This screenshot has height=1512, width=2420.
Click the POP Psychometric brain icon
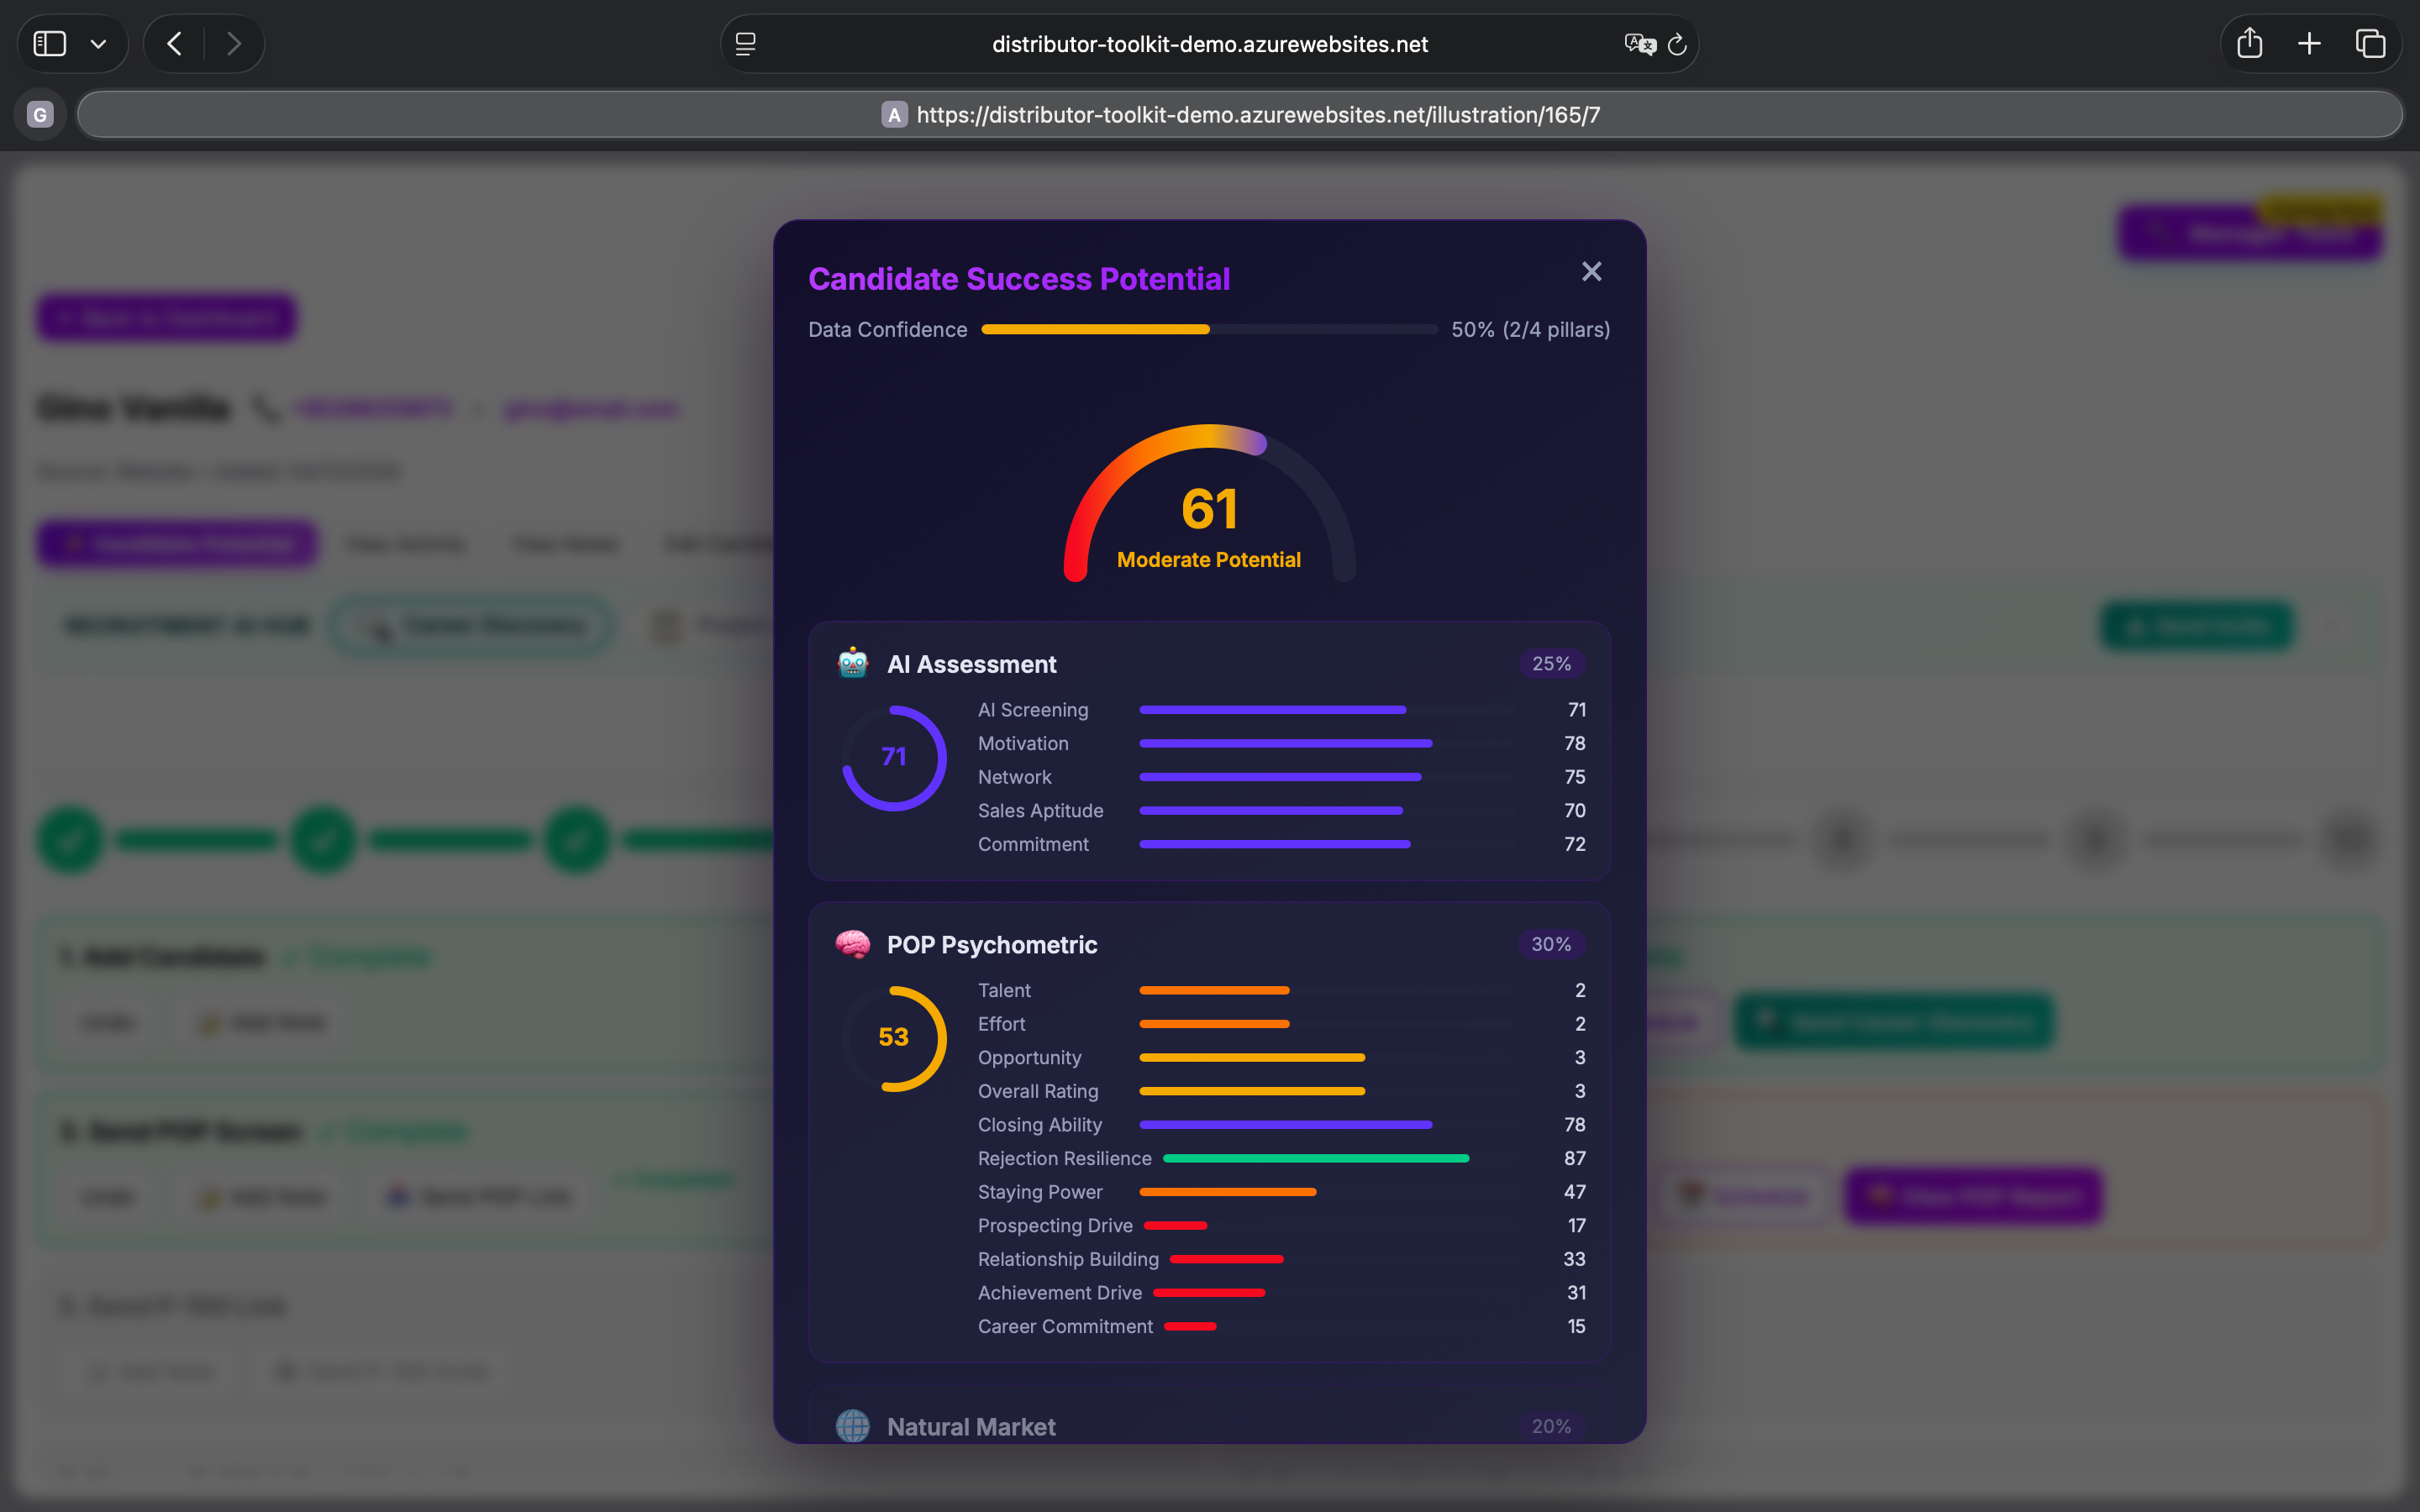(x=852, y=944)
